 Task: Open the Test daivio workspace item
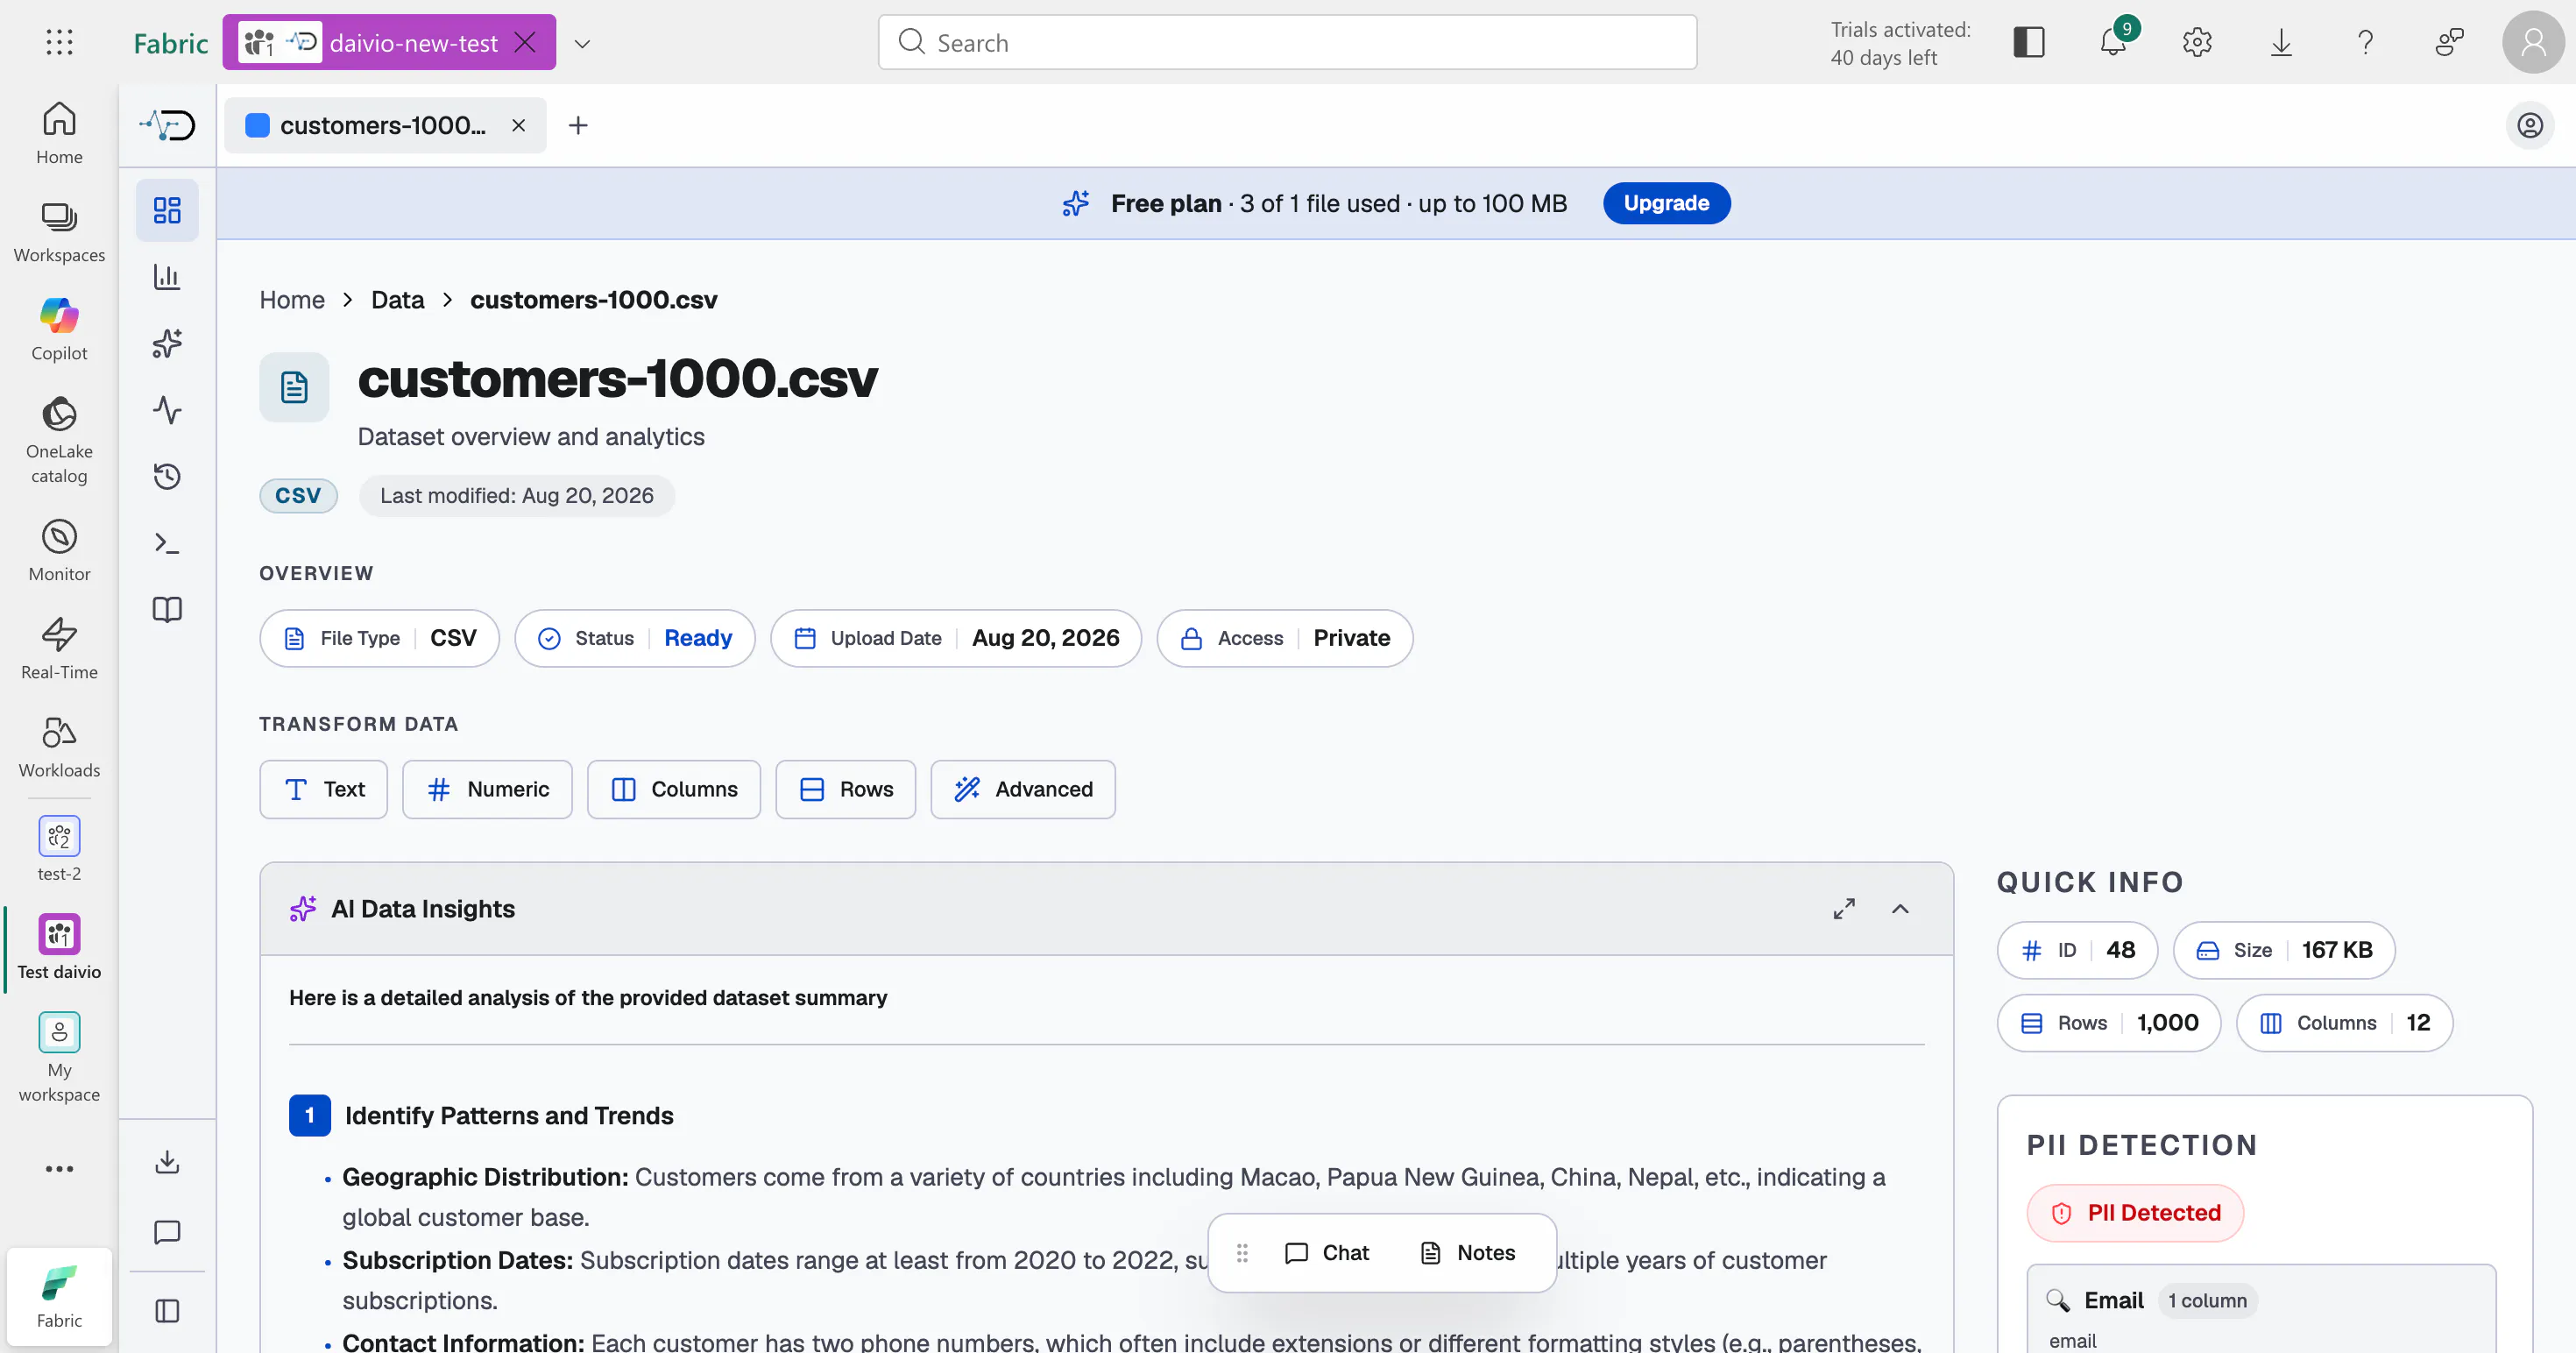[x=59, y=947]
